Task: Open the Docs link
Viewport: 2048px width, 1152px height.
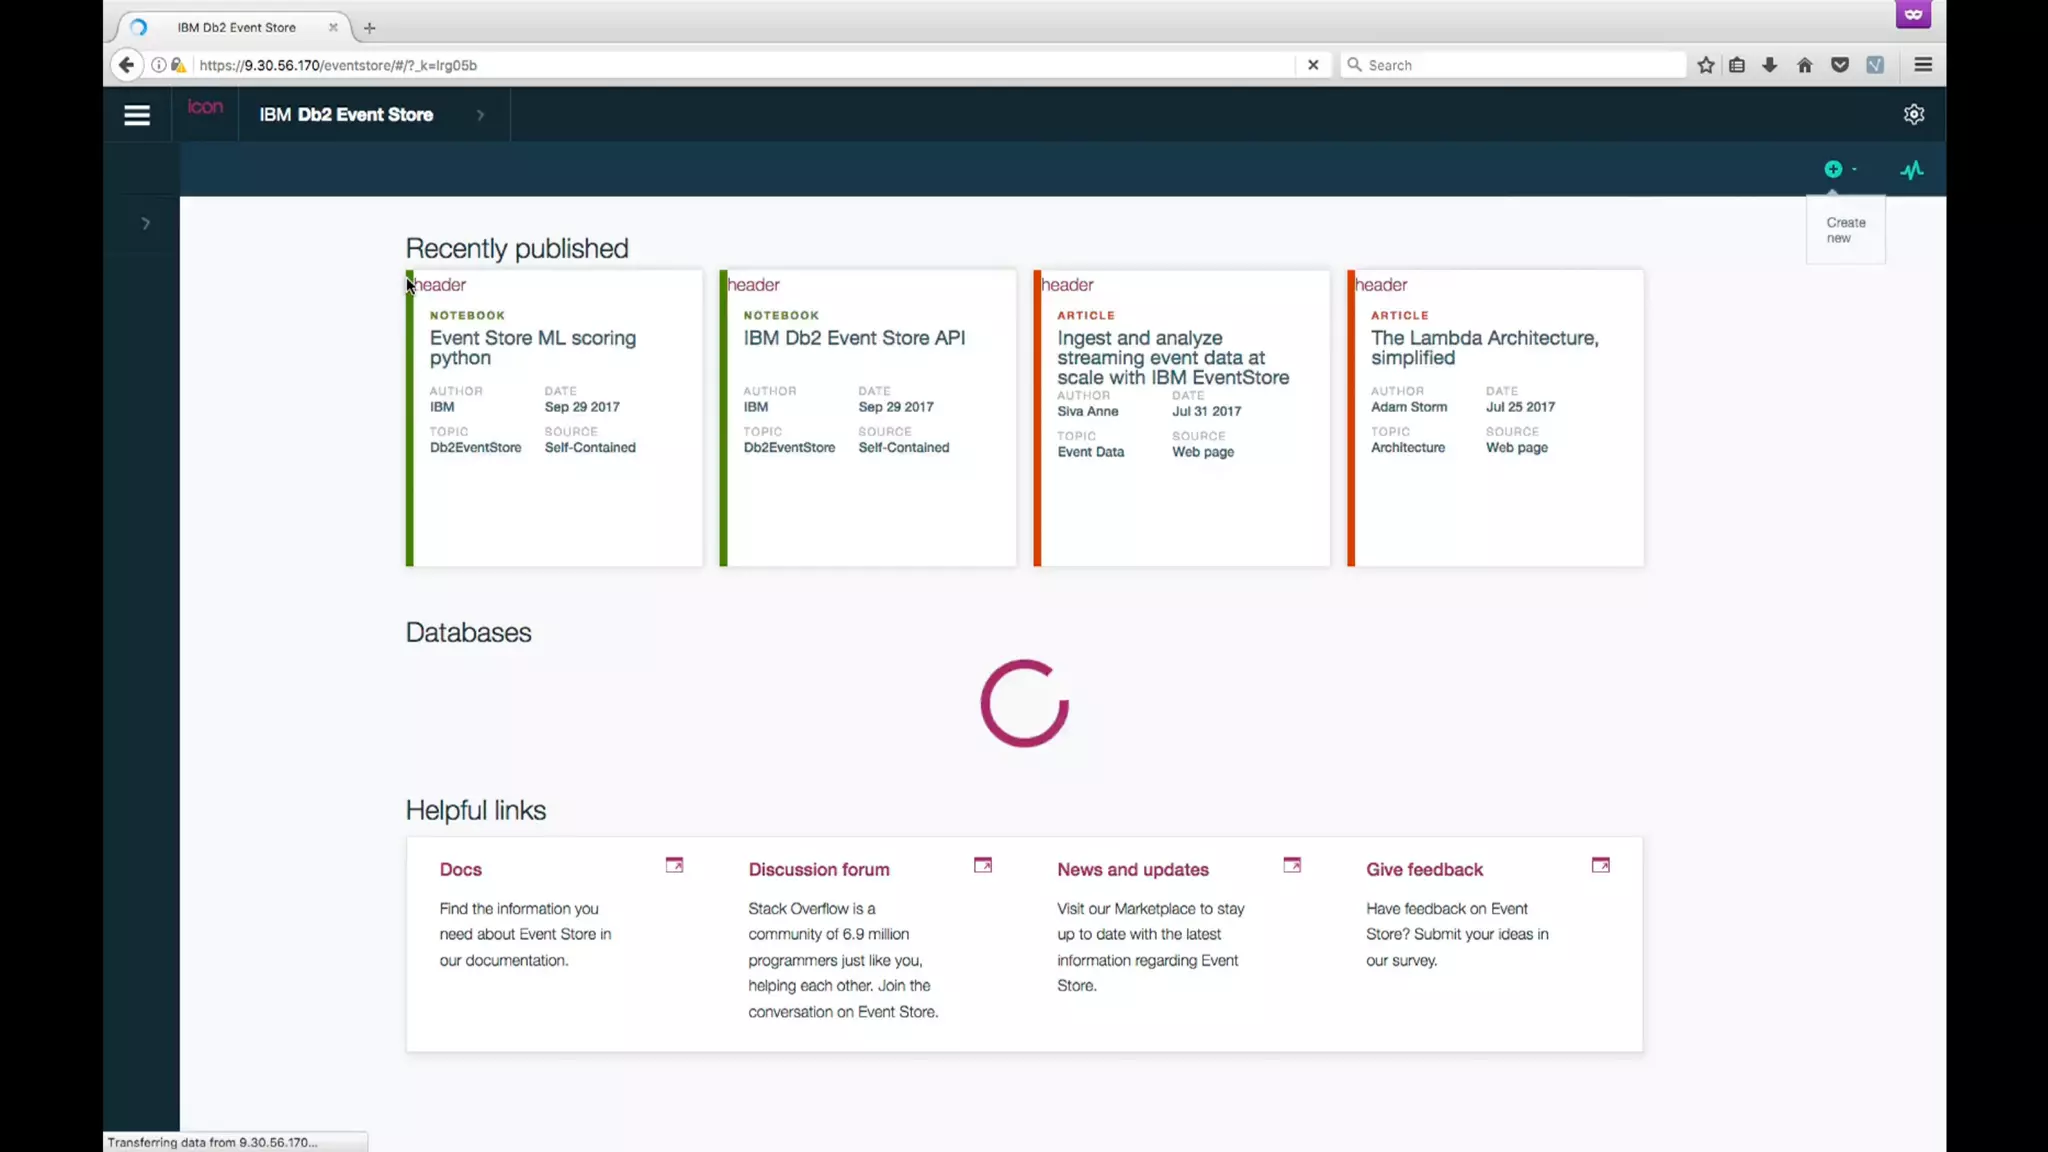Action: (x=460, y=869)
